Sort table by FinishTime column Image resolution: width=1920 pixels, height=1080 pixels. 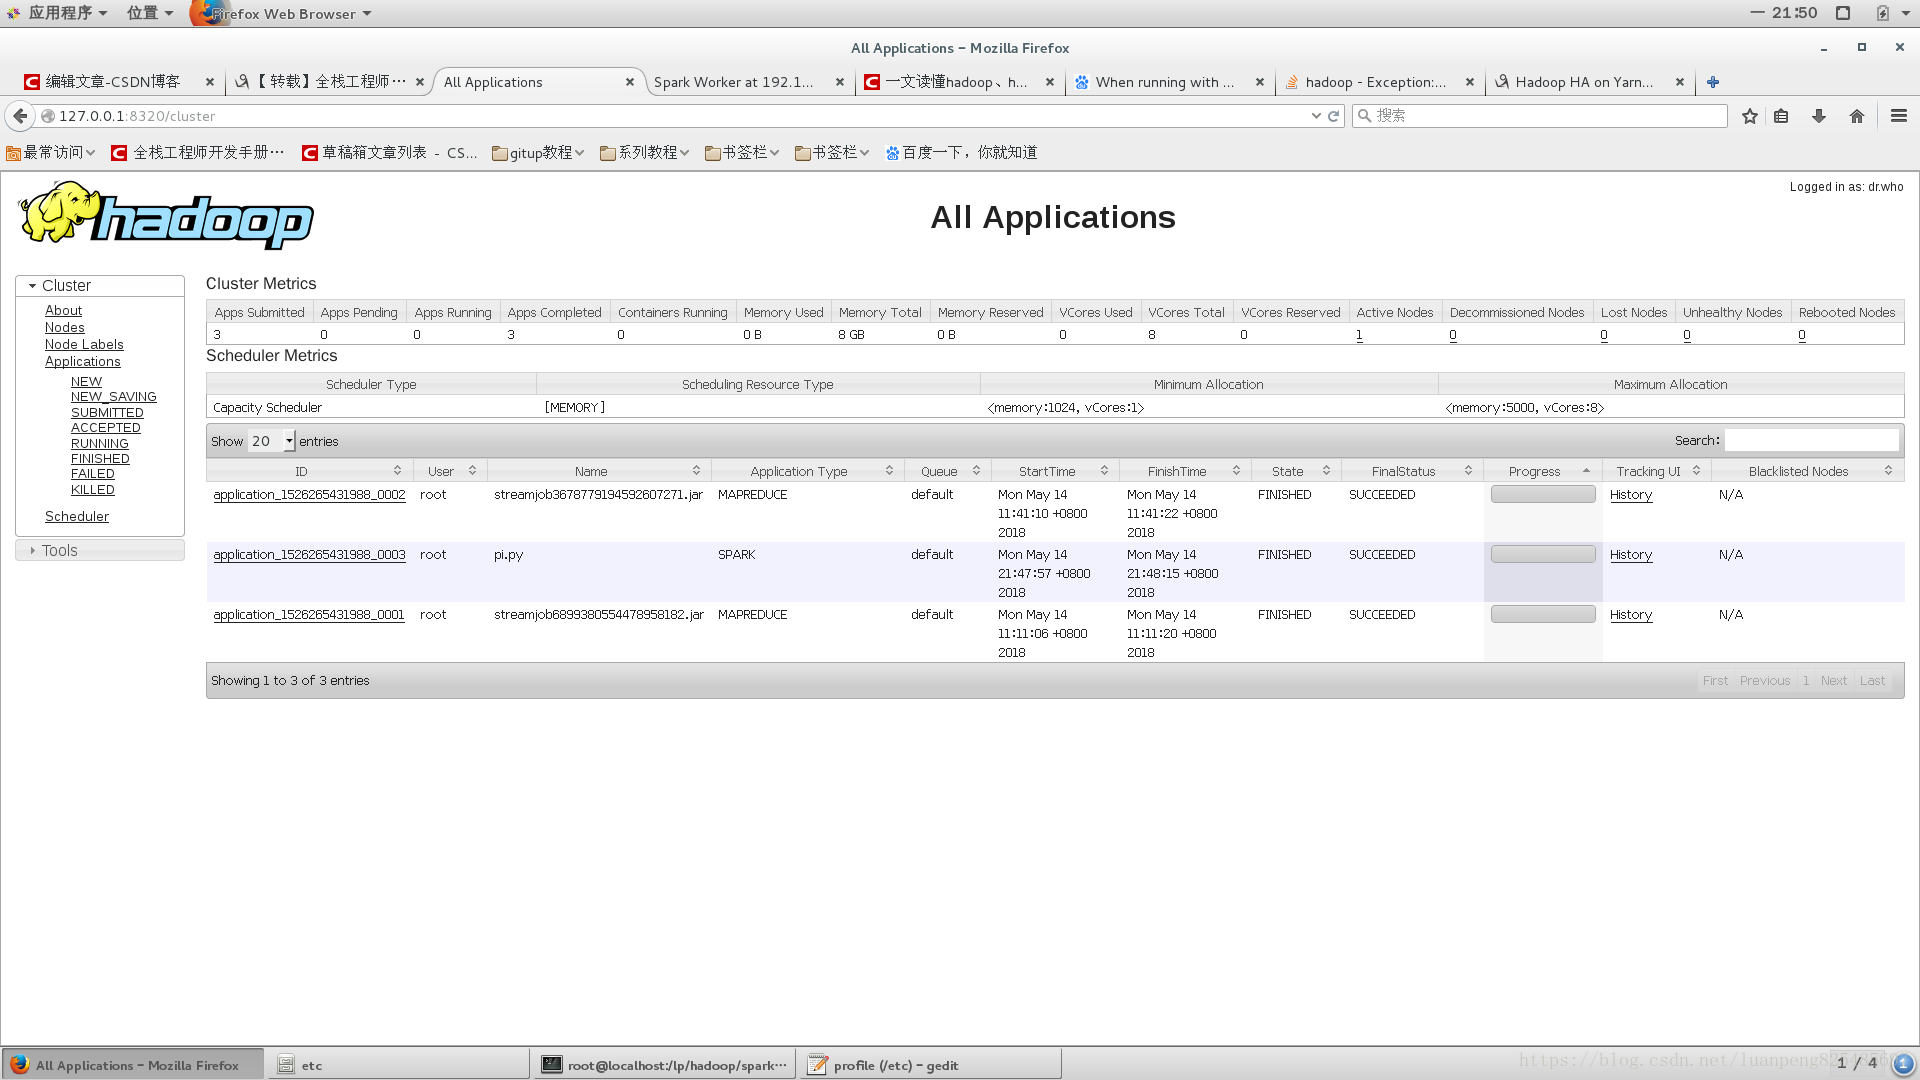(1236, 471)
